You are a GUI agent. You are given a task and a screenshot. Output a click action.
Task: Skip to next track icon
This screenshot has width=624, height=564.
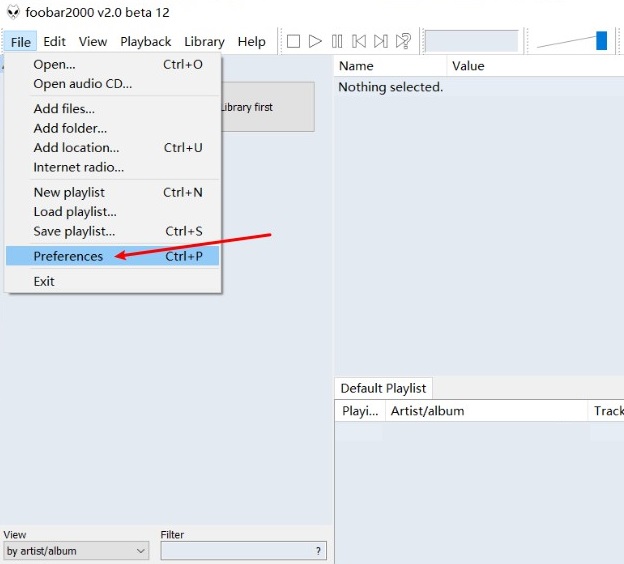pyautogui.click(x=381, y=41)
